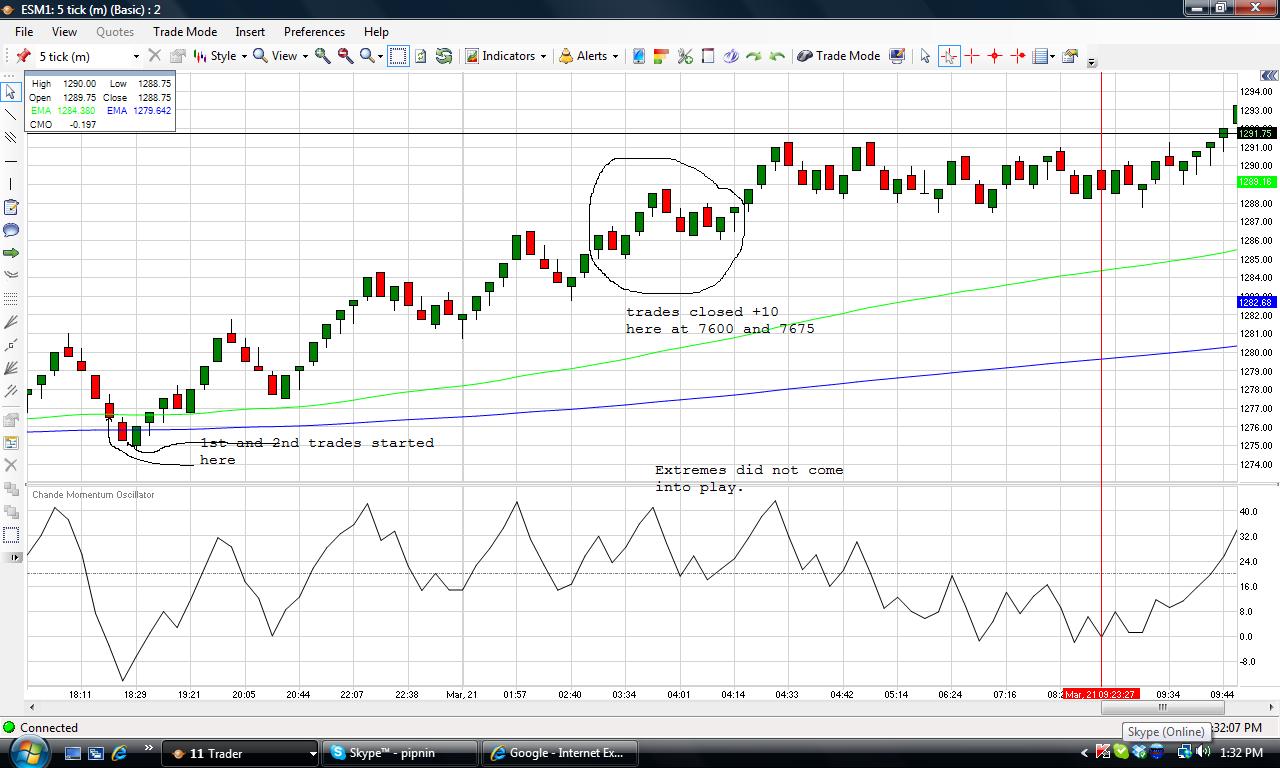The width and height of the screenshot is (1280, 768).
Task: Open the File menu
Action: point(23,32)
